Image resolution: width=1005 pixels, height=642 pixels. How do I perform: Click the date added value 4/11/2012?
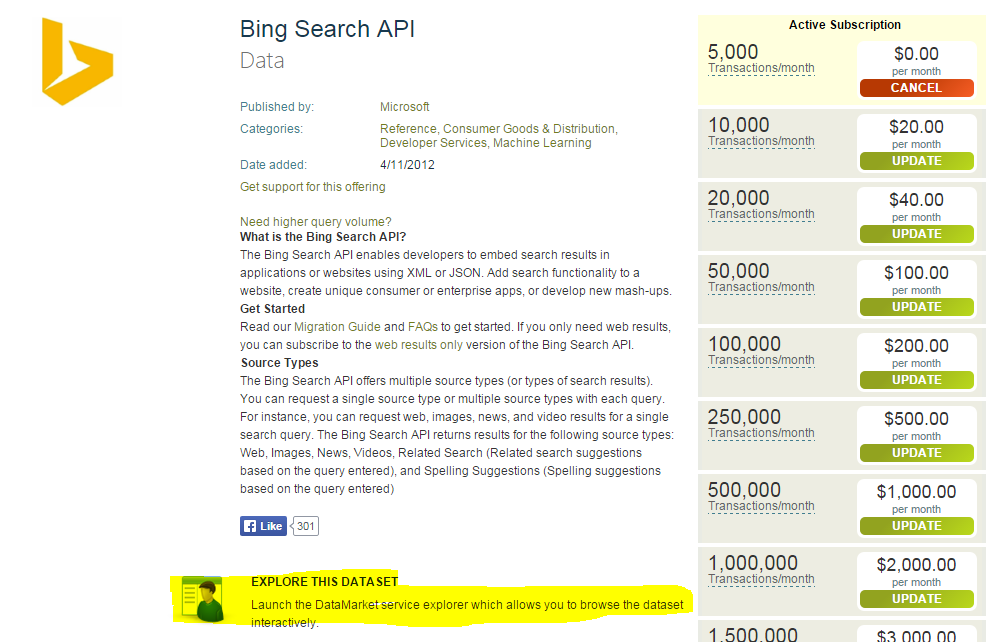point(407,165)
